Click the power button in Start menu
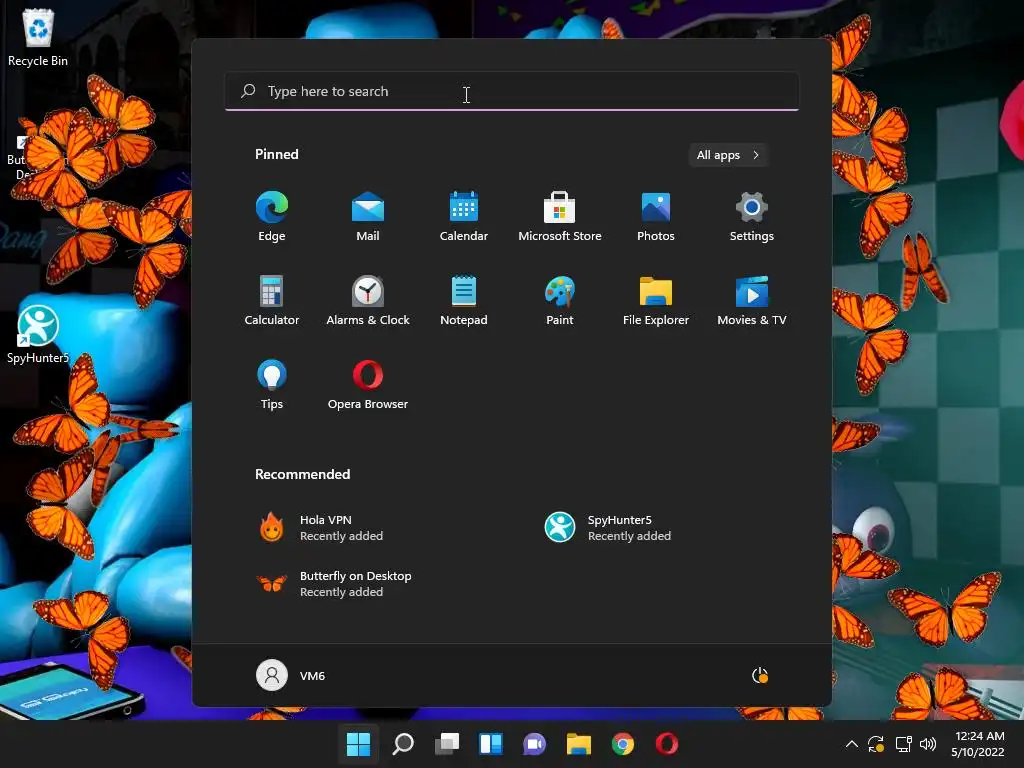This screenshot has height=768, width=1024. pos(760,675)
